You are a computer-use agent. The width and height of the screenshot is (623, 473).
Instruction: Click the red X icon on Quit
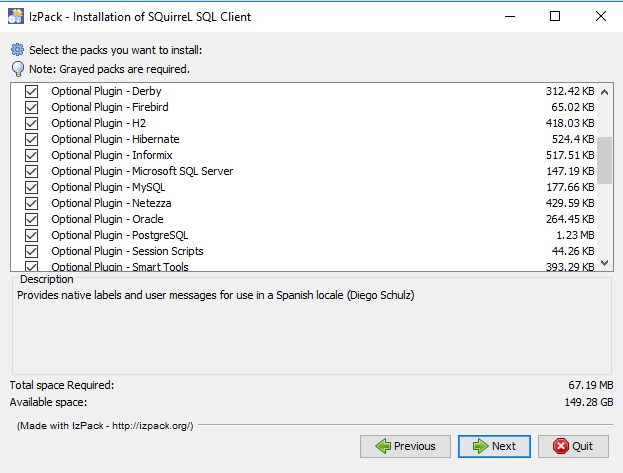(x=561, y=446)
